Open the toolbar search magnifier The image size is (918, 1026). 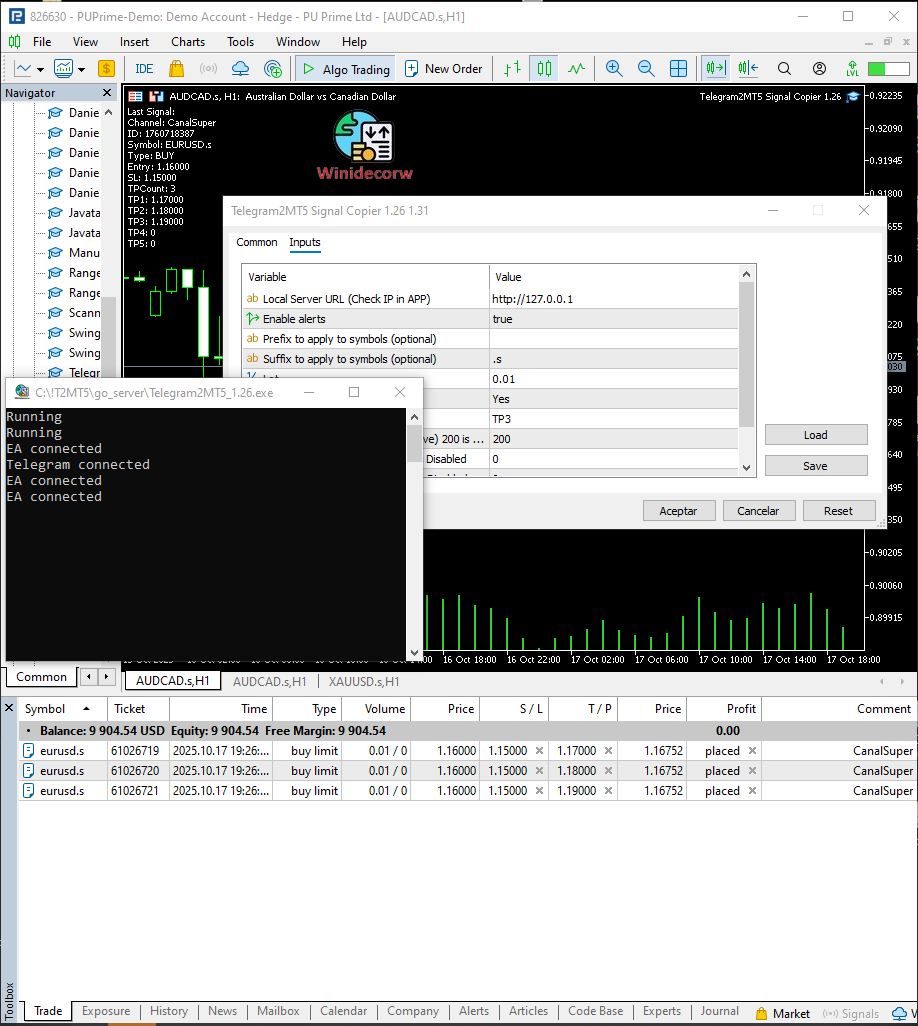pyautogui.click(x=784, y=69)
